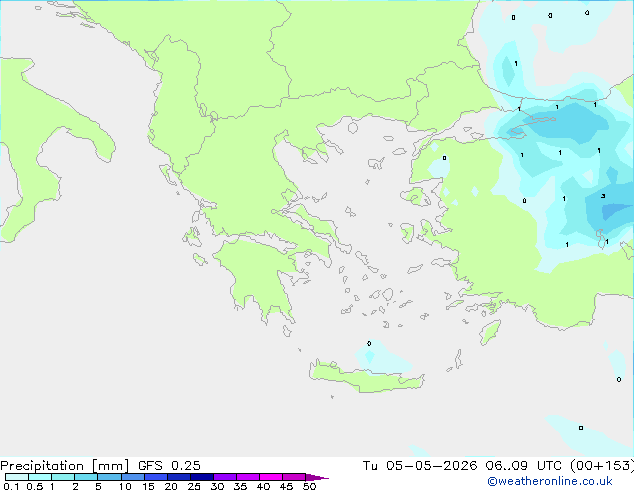Click the legend label '10'

[x=125, y=486]
